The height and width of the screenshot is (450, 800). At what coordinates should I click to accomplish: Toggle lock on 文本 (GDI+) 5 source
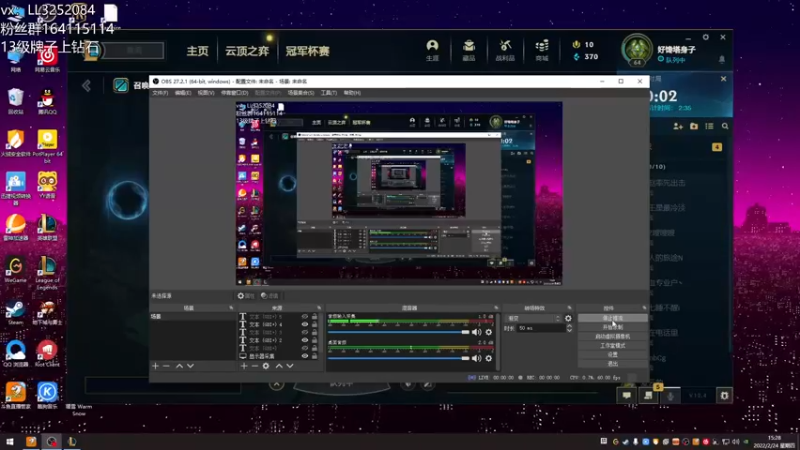point(315,316)
